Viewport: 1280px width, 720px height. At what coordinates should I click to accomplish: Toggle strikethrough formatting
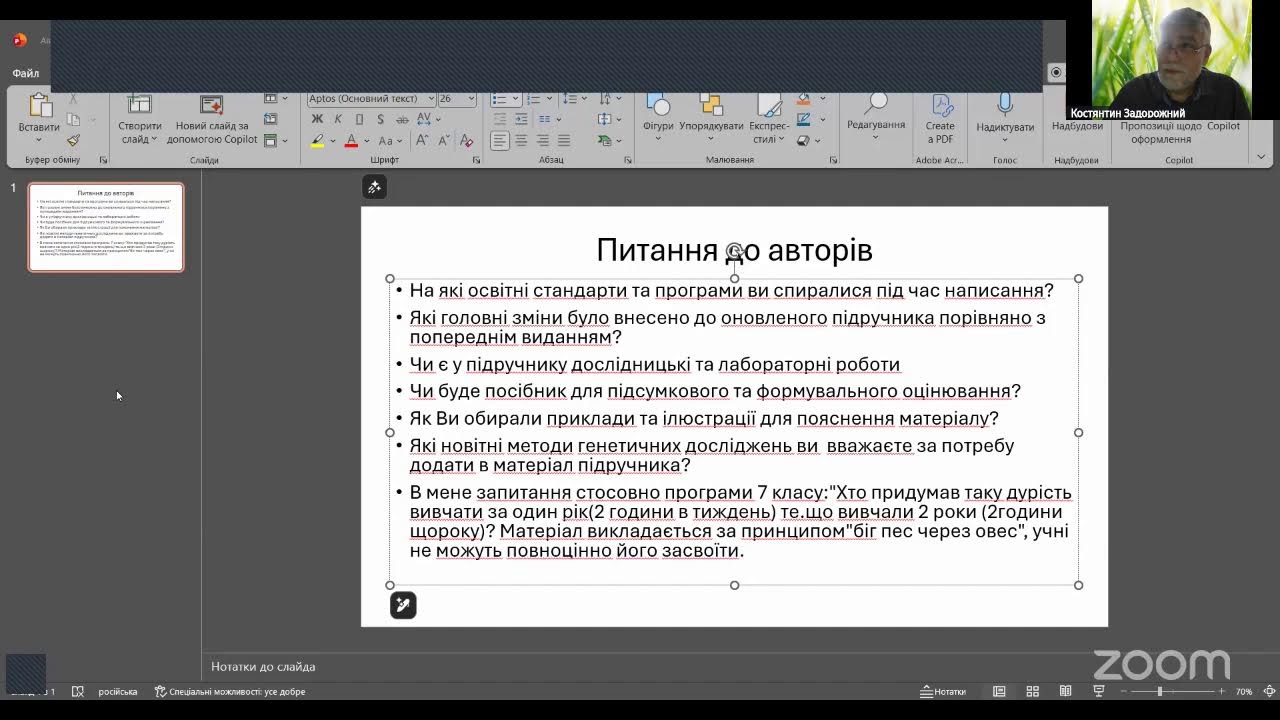pyautogui.click(x=400, y=119)
